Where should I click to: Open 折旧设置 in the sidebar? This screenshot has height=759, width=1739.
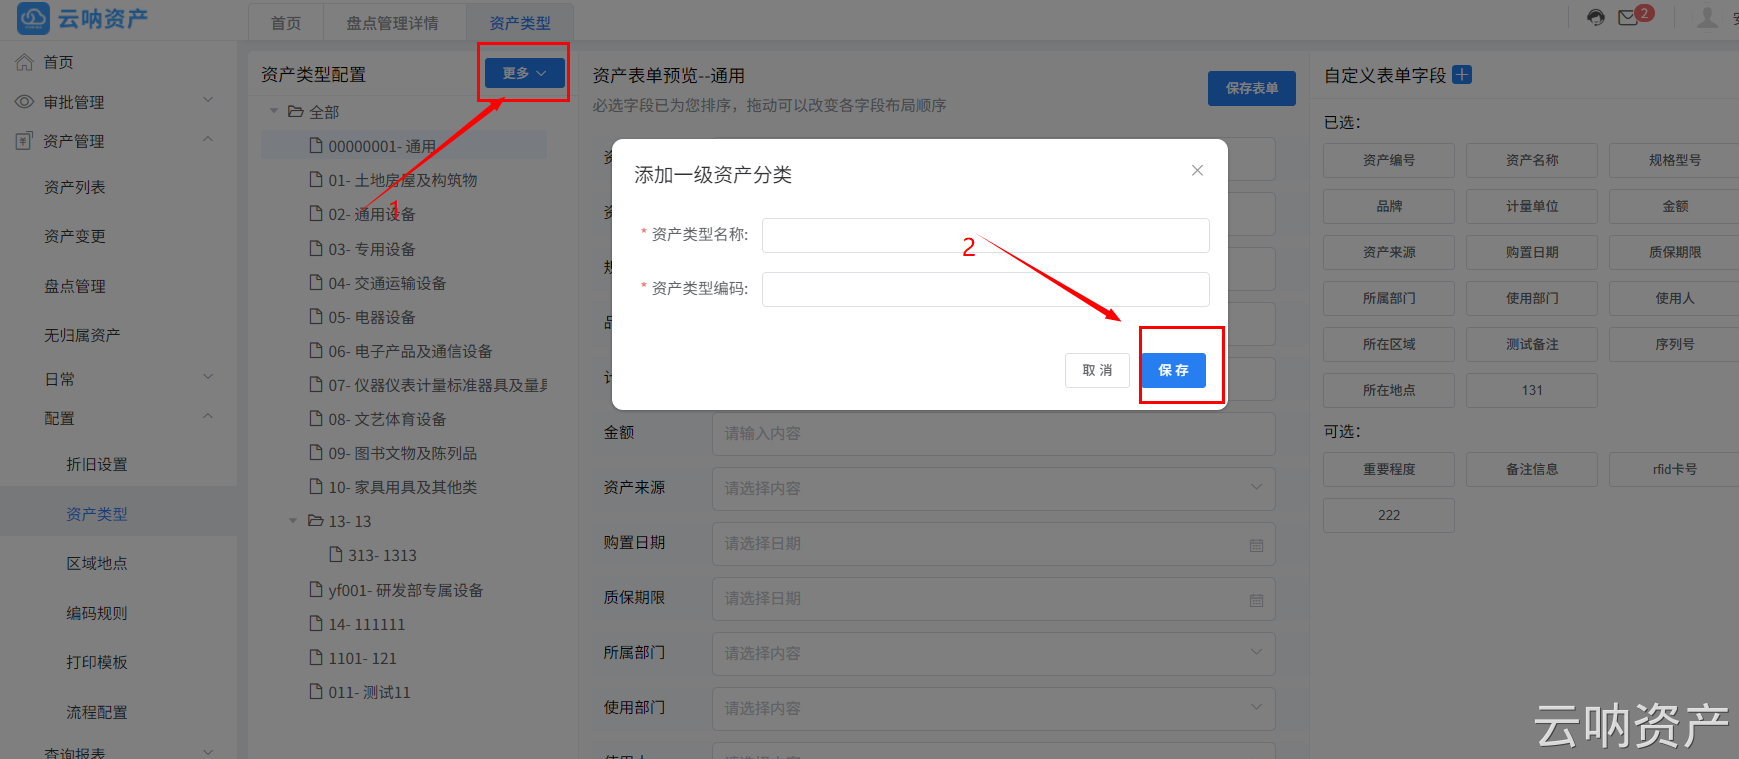97,464
